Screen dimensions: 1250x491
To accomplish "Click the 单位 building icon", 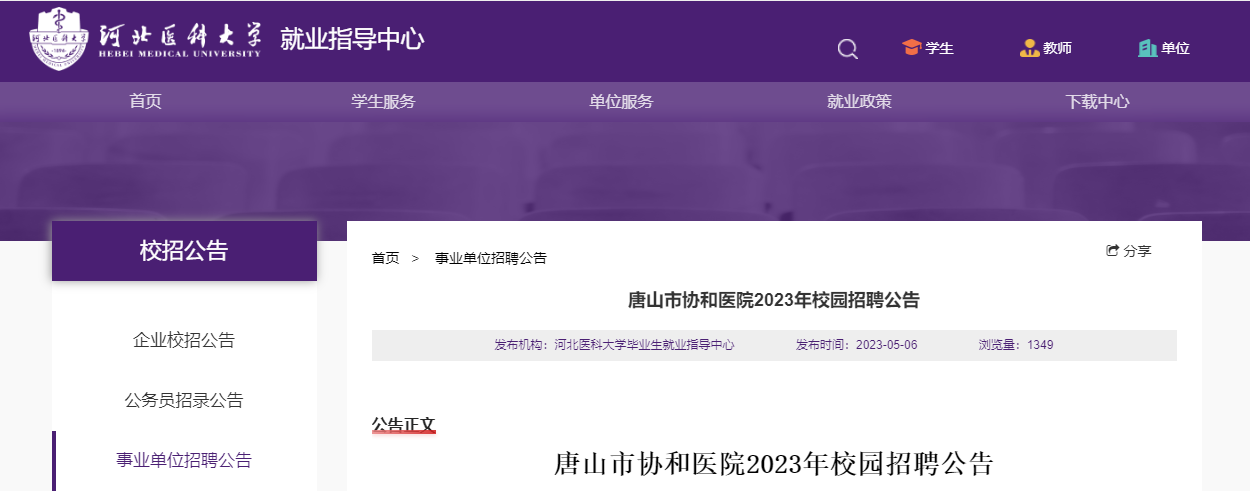I will (1147, 48).
